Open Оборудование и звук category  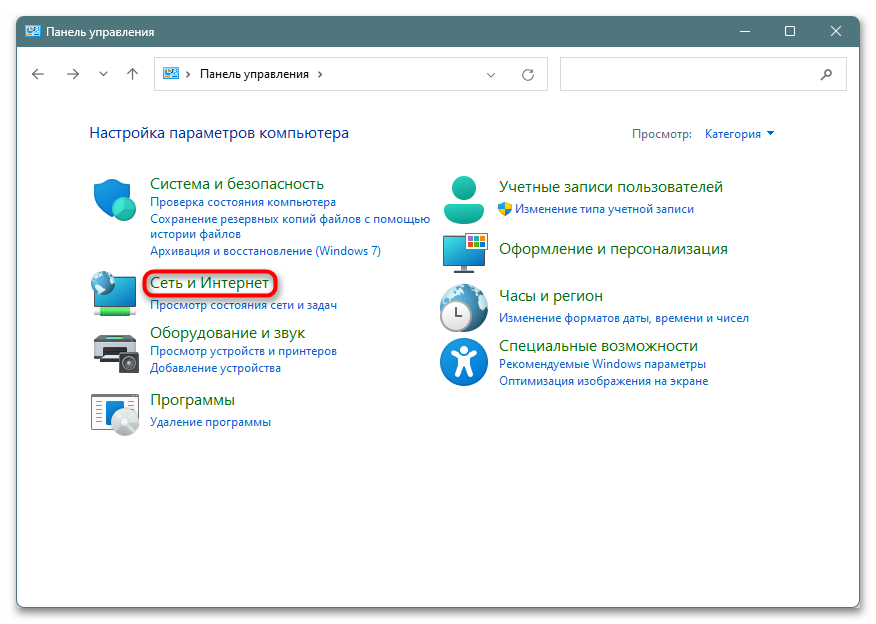227,333
